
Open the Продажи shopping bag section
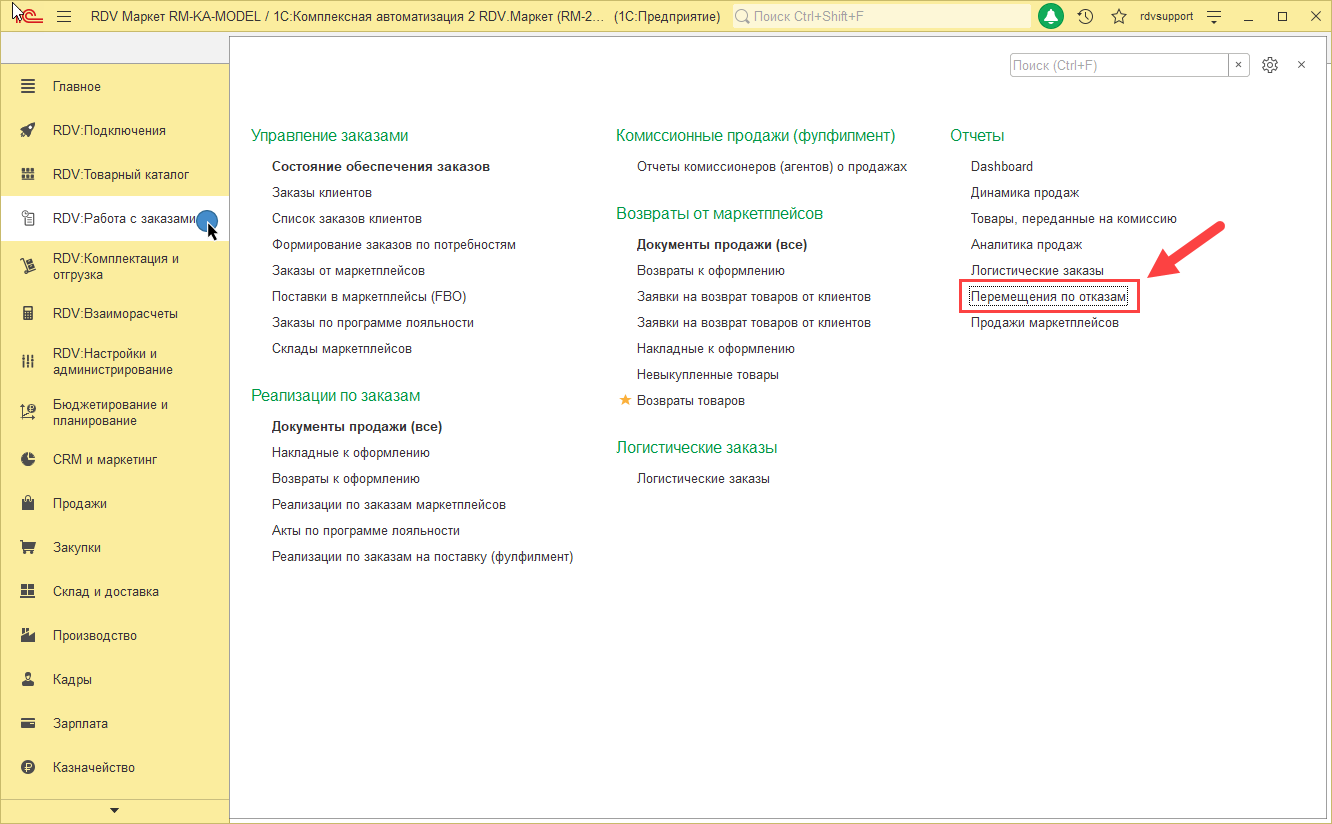114,504
